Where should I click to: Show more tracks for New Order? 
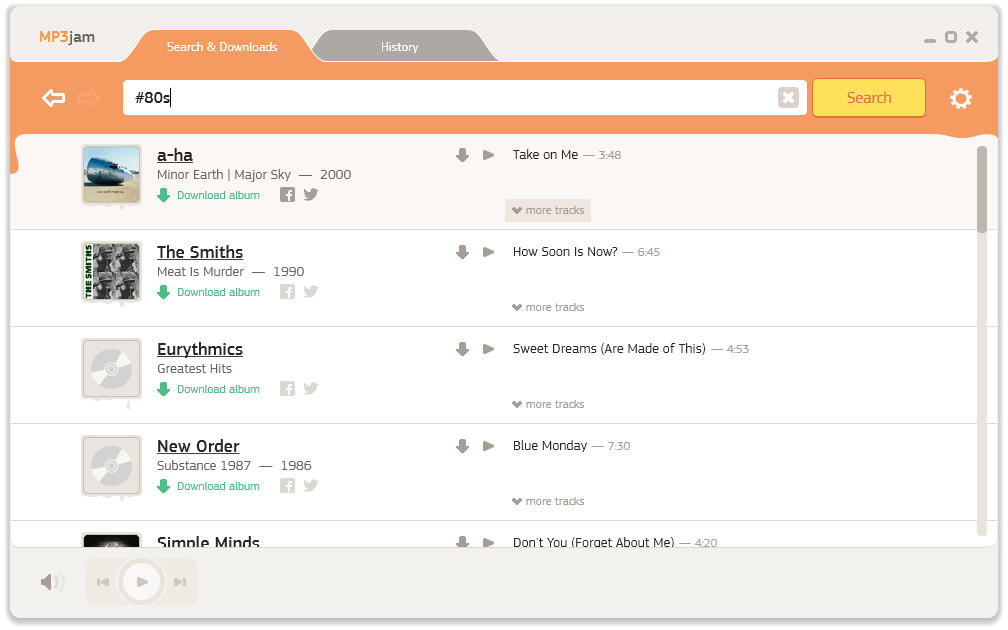pos(548,502)
